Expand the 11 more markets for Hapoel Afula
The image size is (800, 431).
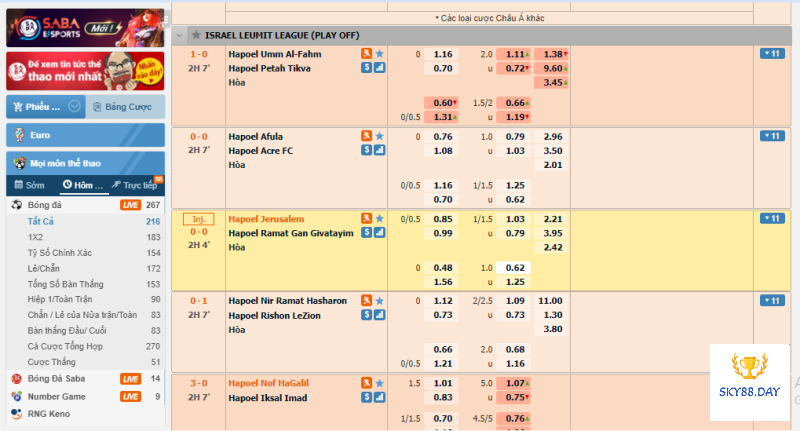click(772, 136)
